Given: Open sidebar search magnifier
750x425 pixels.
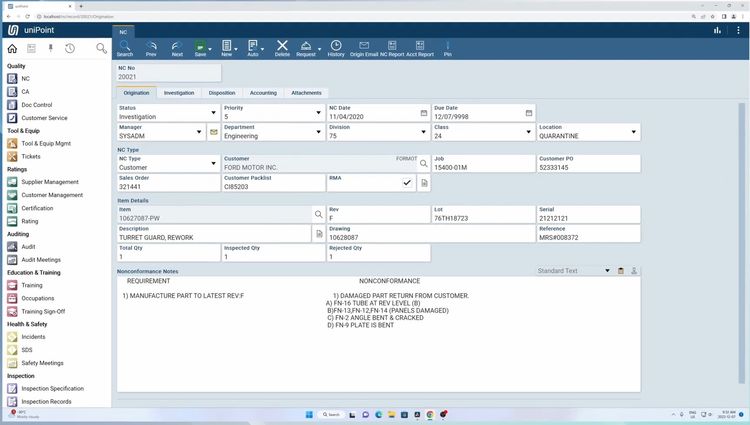Looking at the screenshot, I should coord(101,48).
